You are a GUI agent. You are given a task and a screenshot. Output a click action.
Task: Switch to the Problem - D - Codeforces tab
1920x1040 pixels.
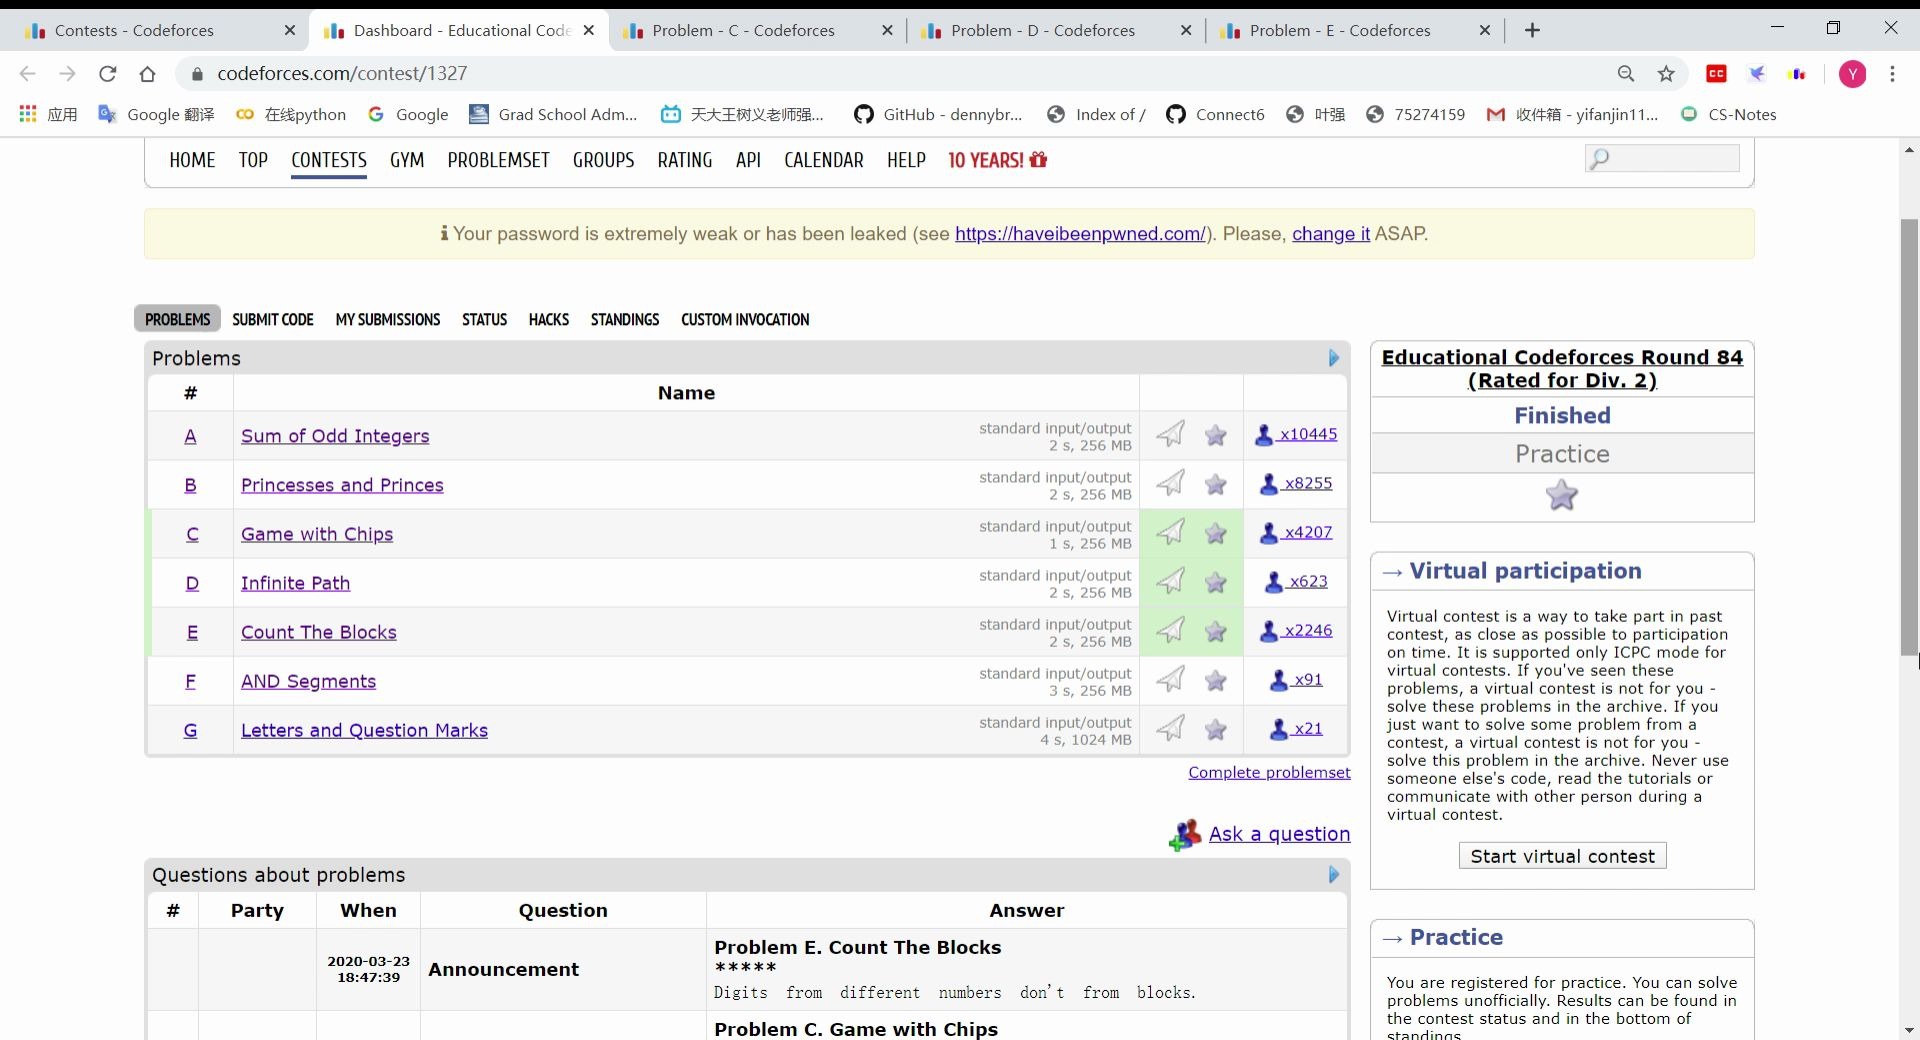click(x=1055, y=30)
